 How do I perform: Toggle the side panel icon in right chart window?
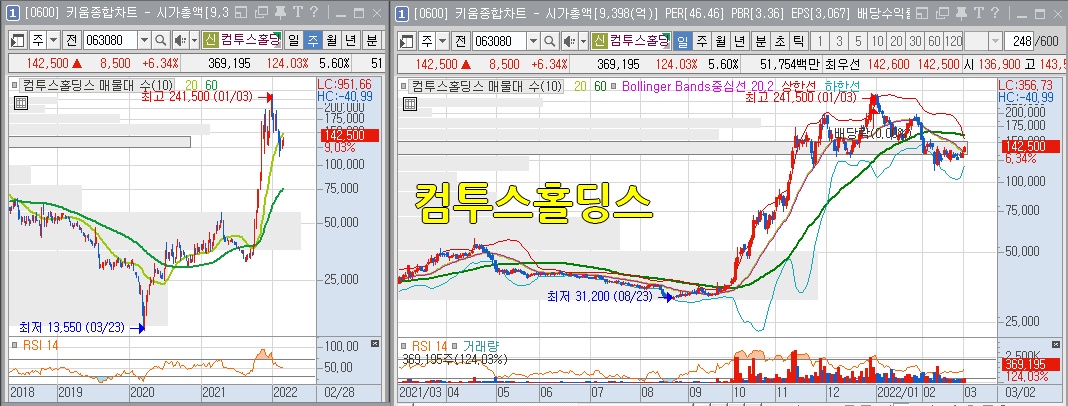point(407,41)
